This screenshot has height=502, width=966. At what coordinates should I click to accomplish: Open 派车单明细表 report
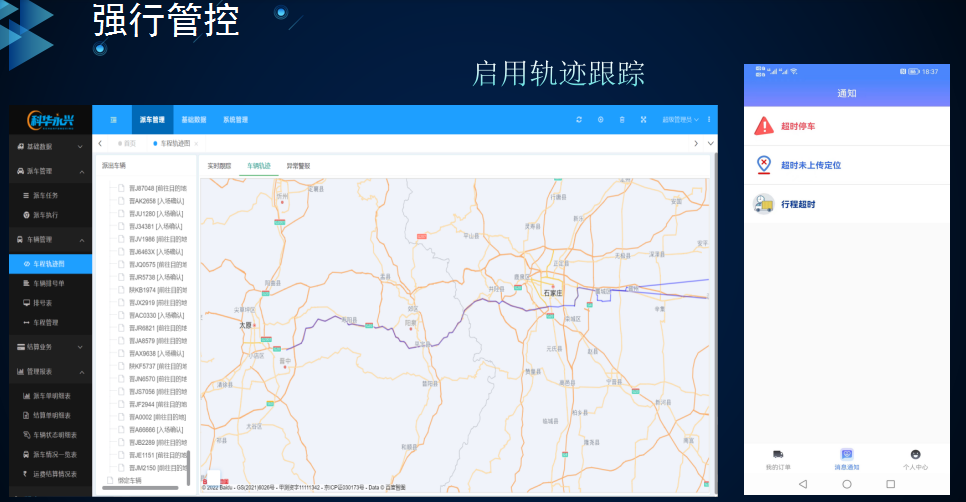pos(51,396)
